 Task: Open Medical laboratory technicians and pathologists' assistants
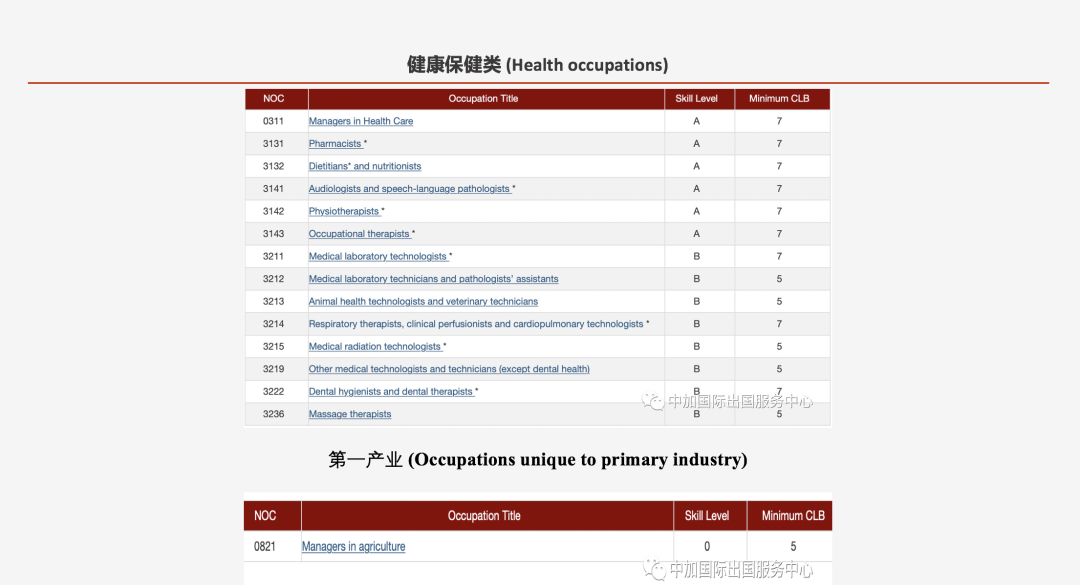(x=433, y=279)
